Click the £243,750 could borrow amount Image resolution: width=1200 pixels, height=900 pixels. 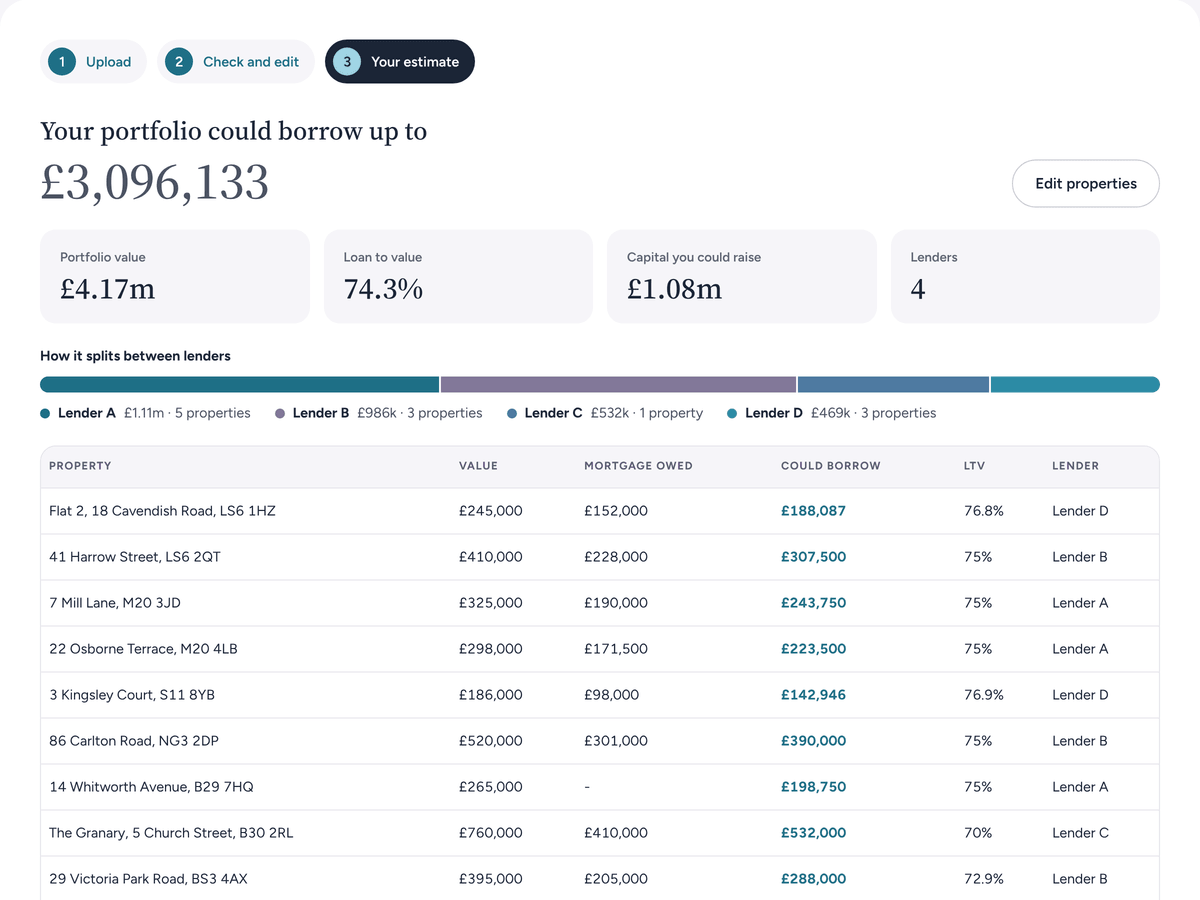813,603
